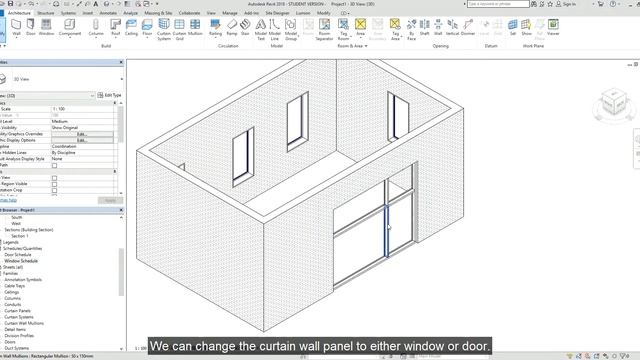Open the Insert ribbon tab
The width and height of the screenshot is (640, 360).
(x=88, y=13)
